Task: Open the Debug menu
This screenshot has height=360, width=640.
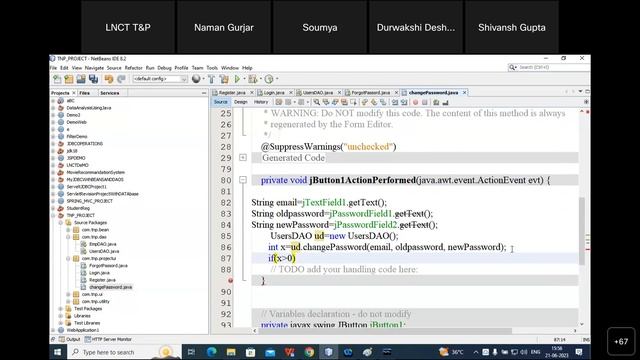Action: (x=164, y=68)
